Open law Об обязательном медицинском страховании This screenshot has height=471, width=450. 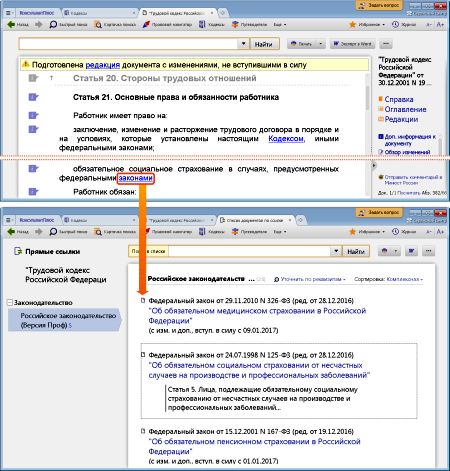257,316
